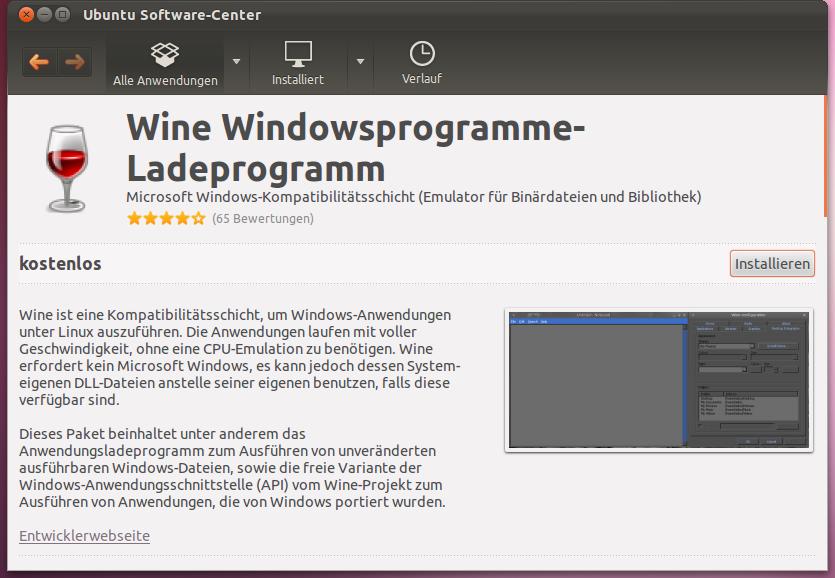Click the Wine Windowsprogramme-Ladeprogramm title
The image size is (835, 578).
tap(356, 148)
